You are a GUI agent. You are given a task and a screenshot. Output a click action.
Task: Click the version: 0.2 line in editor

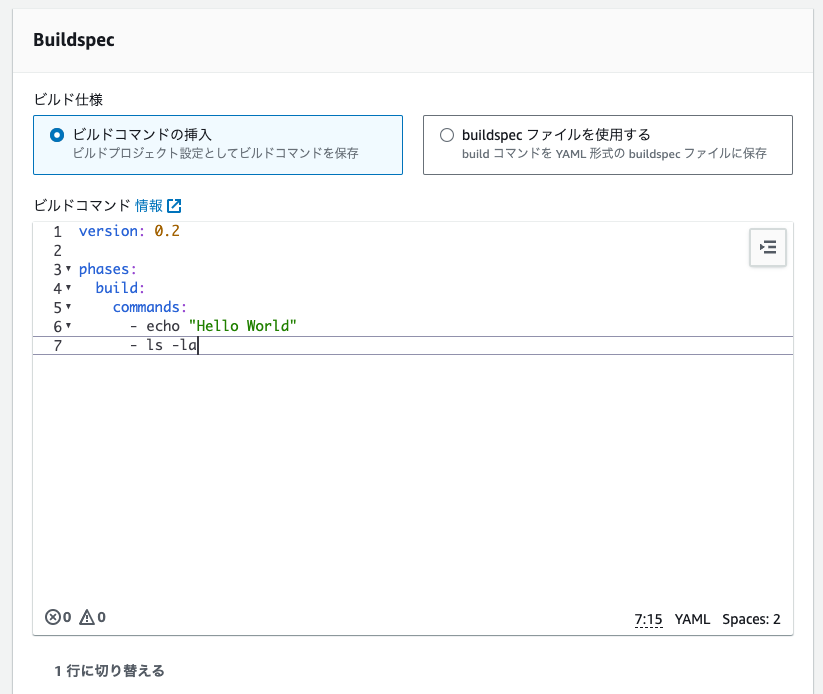coord(129,231)
